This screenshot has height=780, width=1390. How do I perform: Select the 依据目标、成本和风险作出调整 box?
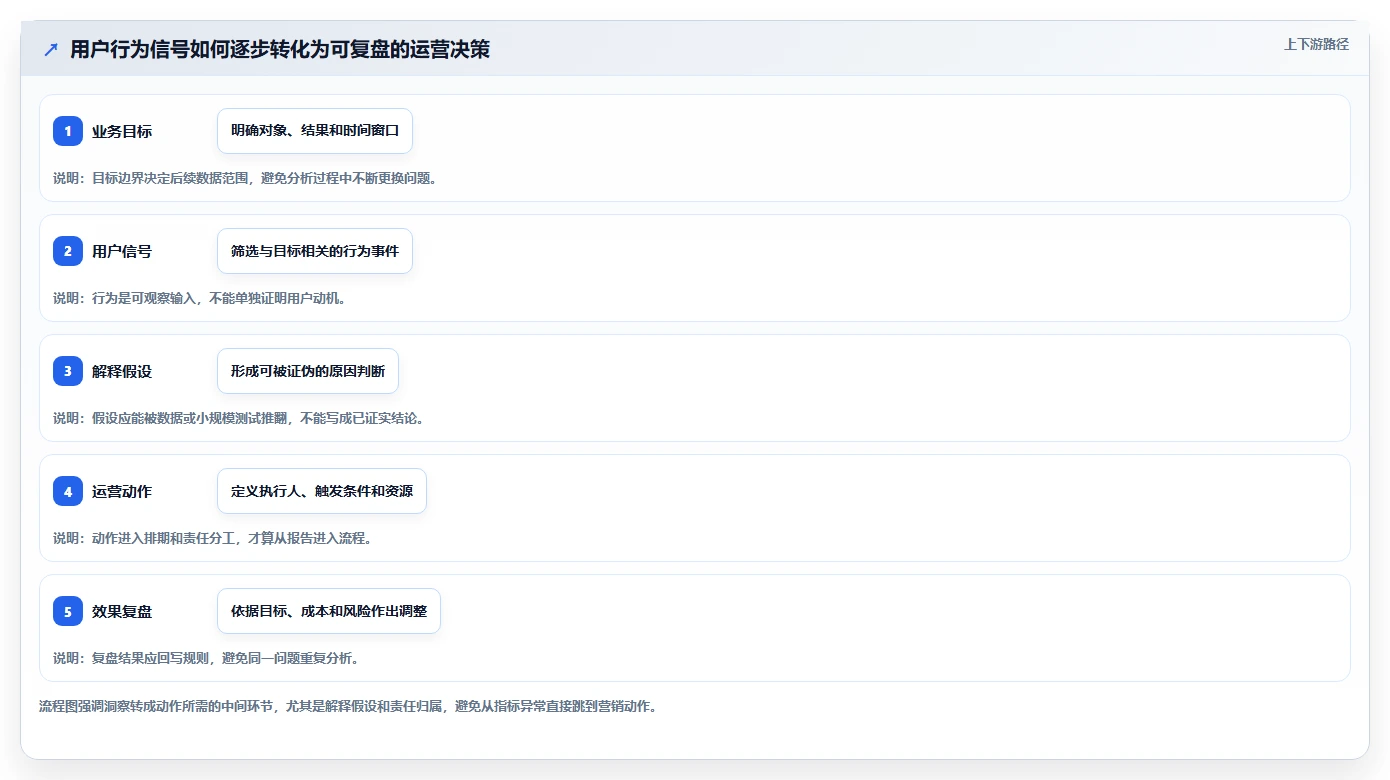(x=329, y=611)
